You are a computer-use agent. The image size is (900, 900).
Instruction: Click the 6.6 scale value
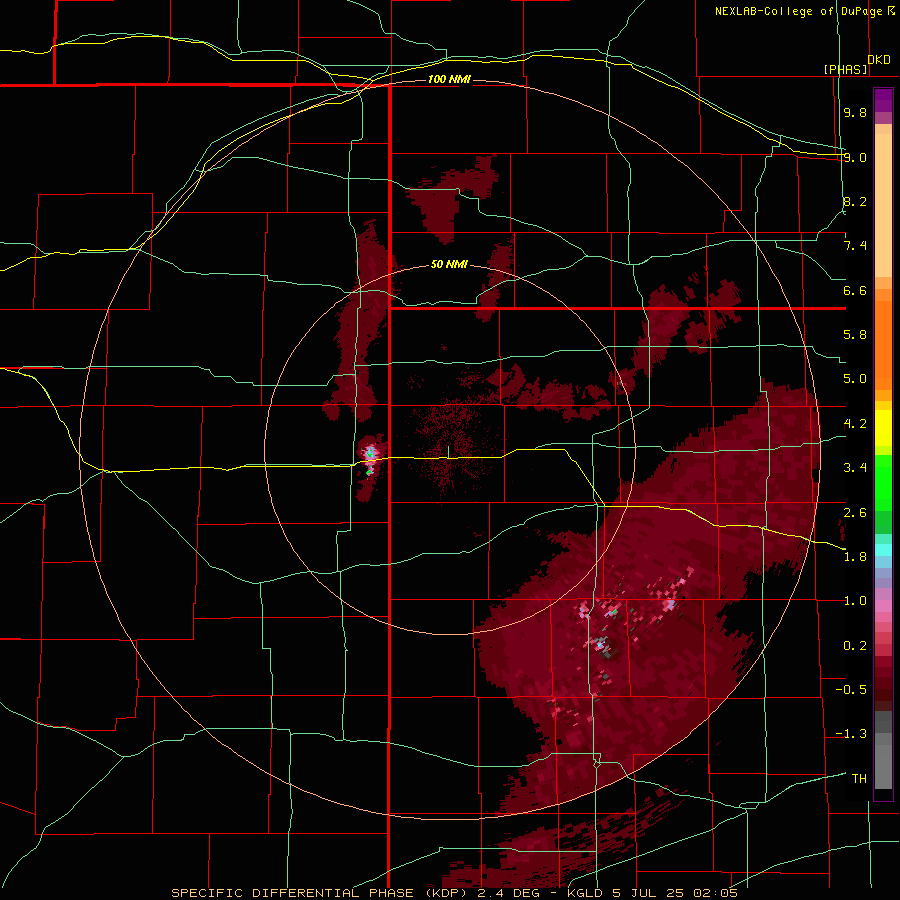coord(855,290)
